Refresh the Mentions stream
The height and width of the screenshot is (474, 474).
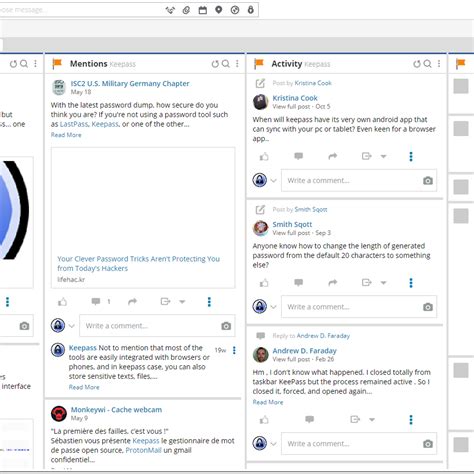(x=215, y=64)
